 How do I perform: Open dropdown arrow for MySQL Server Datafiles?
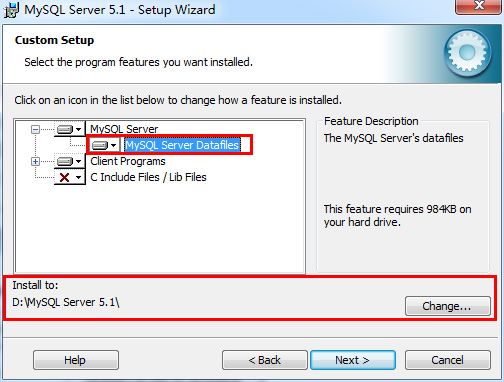pyautogui.click(x=114, y=145)
